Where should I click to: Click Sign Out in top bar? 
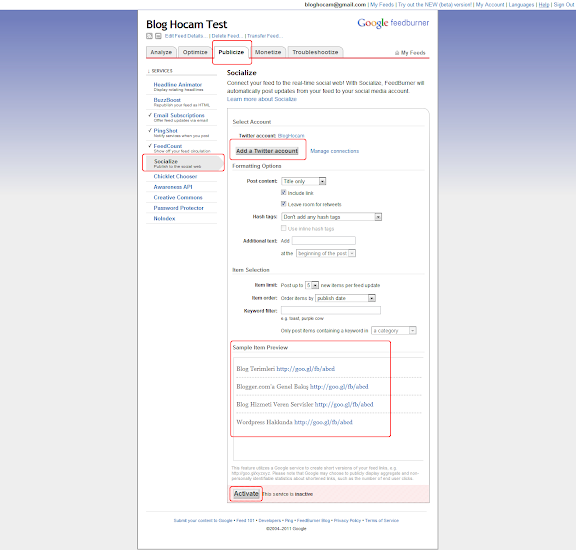(x=564, y=5)
